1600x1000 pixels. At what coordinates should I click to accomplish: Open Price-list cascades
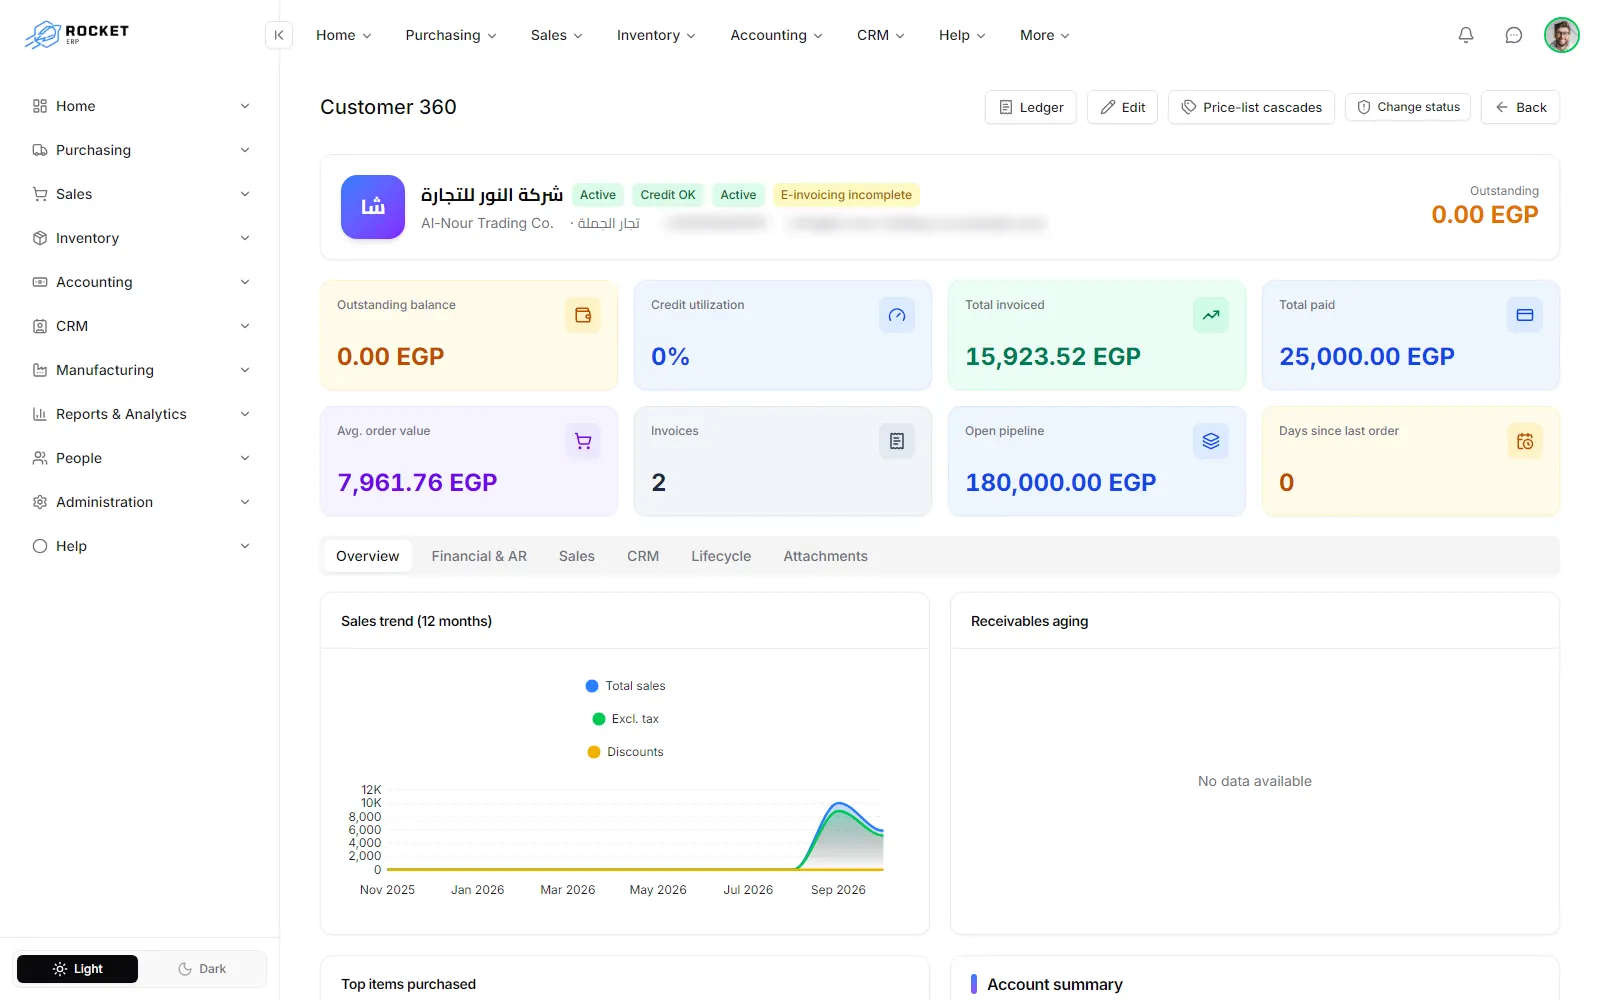(x=1251, y=107)
